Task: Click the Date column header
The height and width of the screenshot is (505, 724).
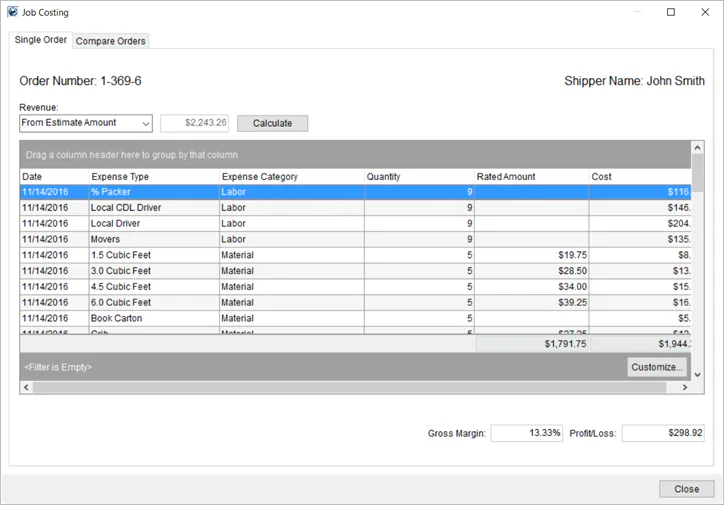Action: 54,177
